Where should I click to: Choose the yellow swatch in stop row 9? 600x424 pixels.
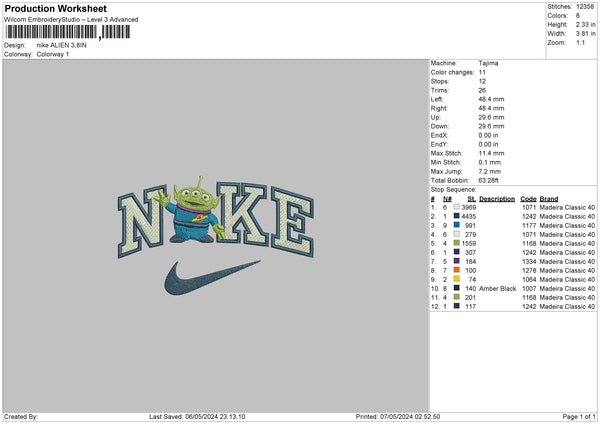coord(457,279)
